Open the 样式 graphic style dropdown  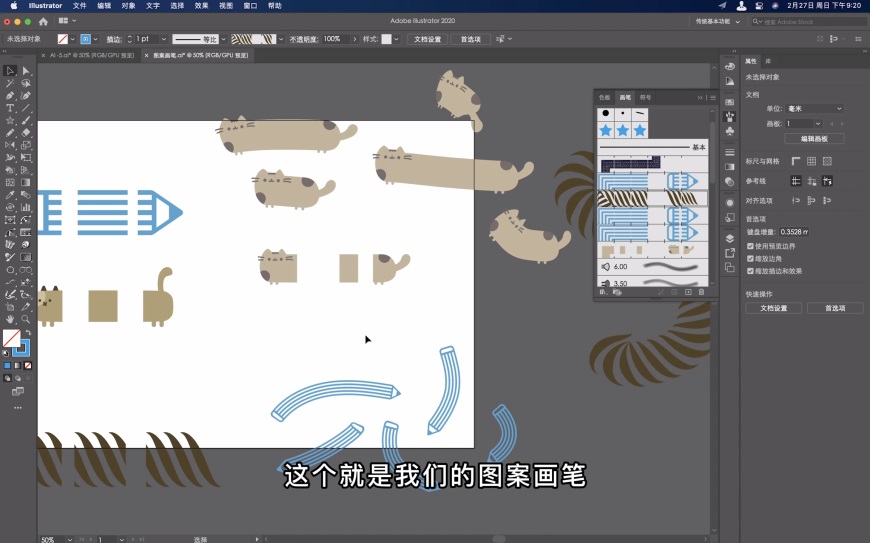pos(396,39)
